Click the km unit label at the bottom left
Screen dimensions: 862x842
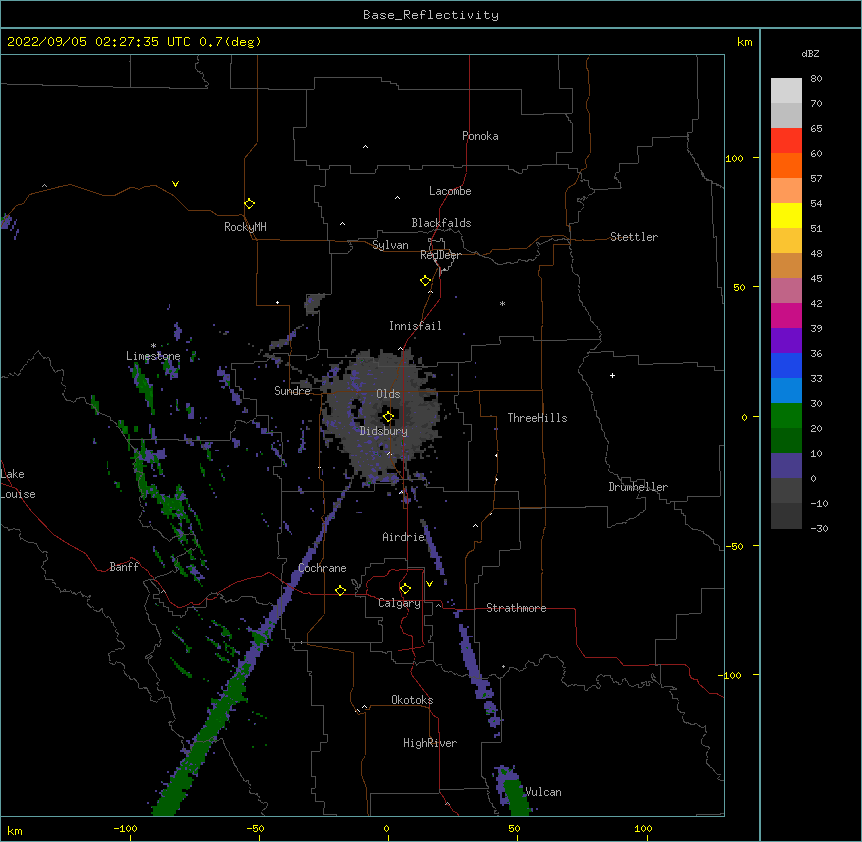point(15,830)
